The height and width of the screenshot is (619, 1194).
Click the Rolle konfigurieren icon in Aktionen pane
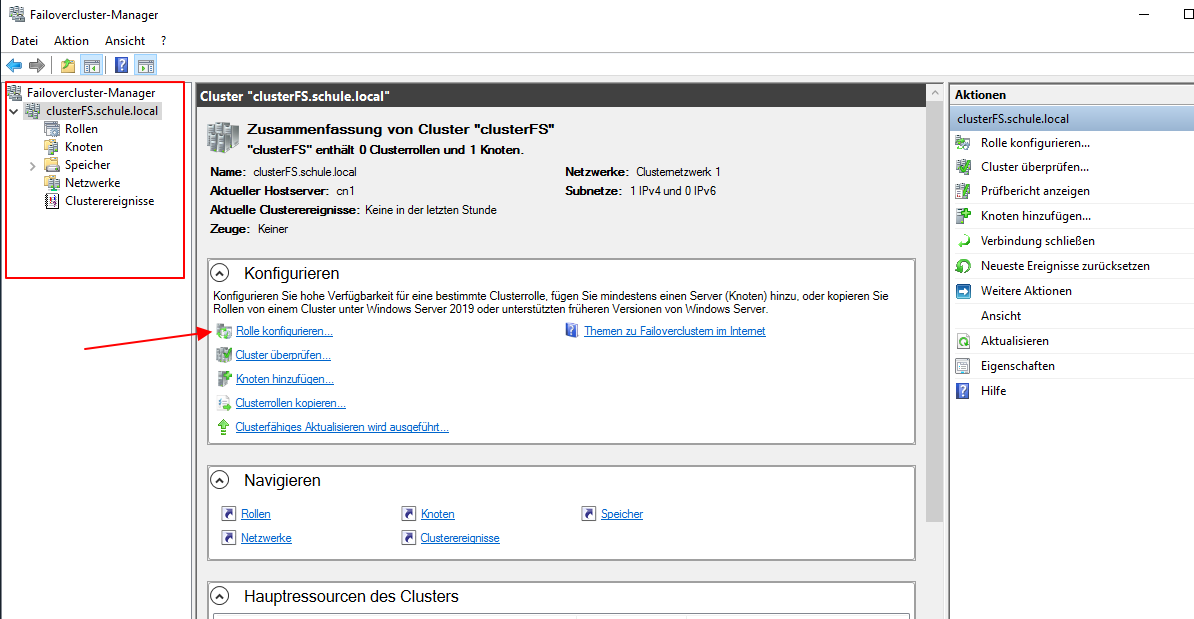[964, 142]
